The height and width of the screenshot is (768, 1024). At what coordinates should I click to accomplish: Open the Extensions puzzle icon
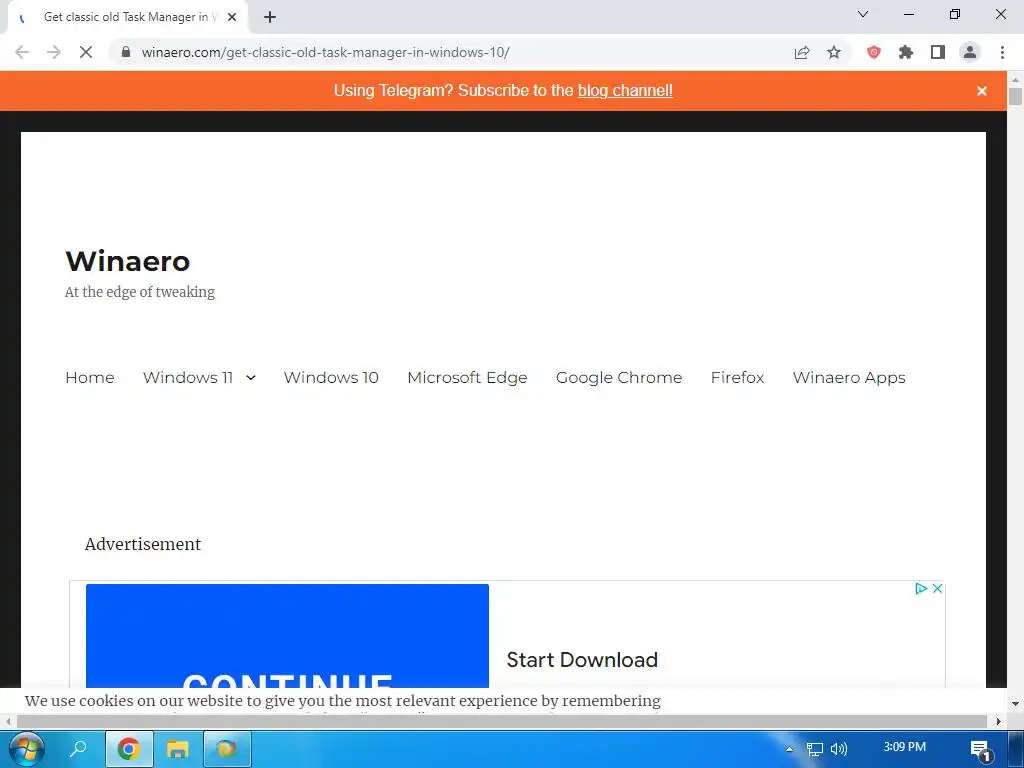tap(906, 52)
